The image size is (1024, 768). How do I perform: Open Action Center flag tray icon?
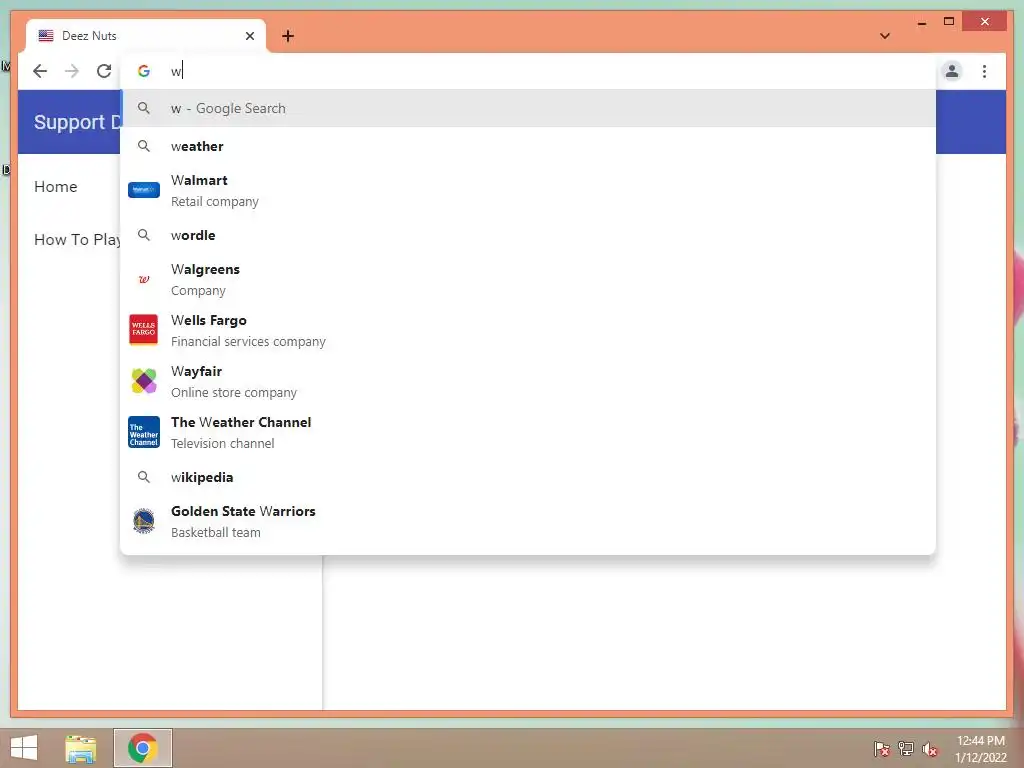point(882,749)
